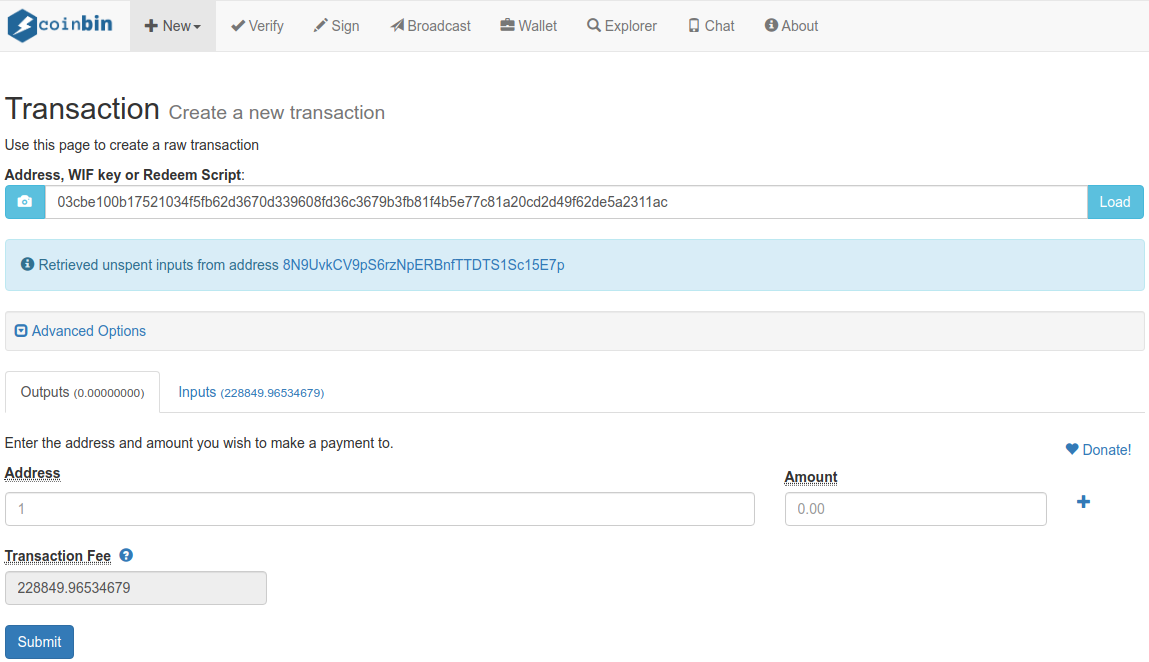This screenshot has width=1149, height=662.
Task: Add another output with plus icon
Action: click(x=1083, y=501)
